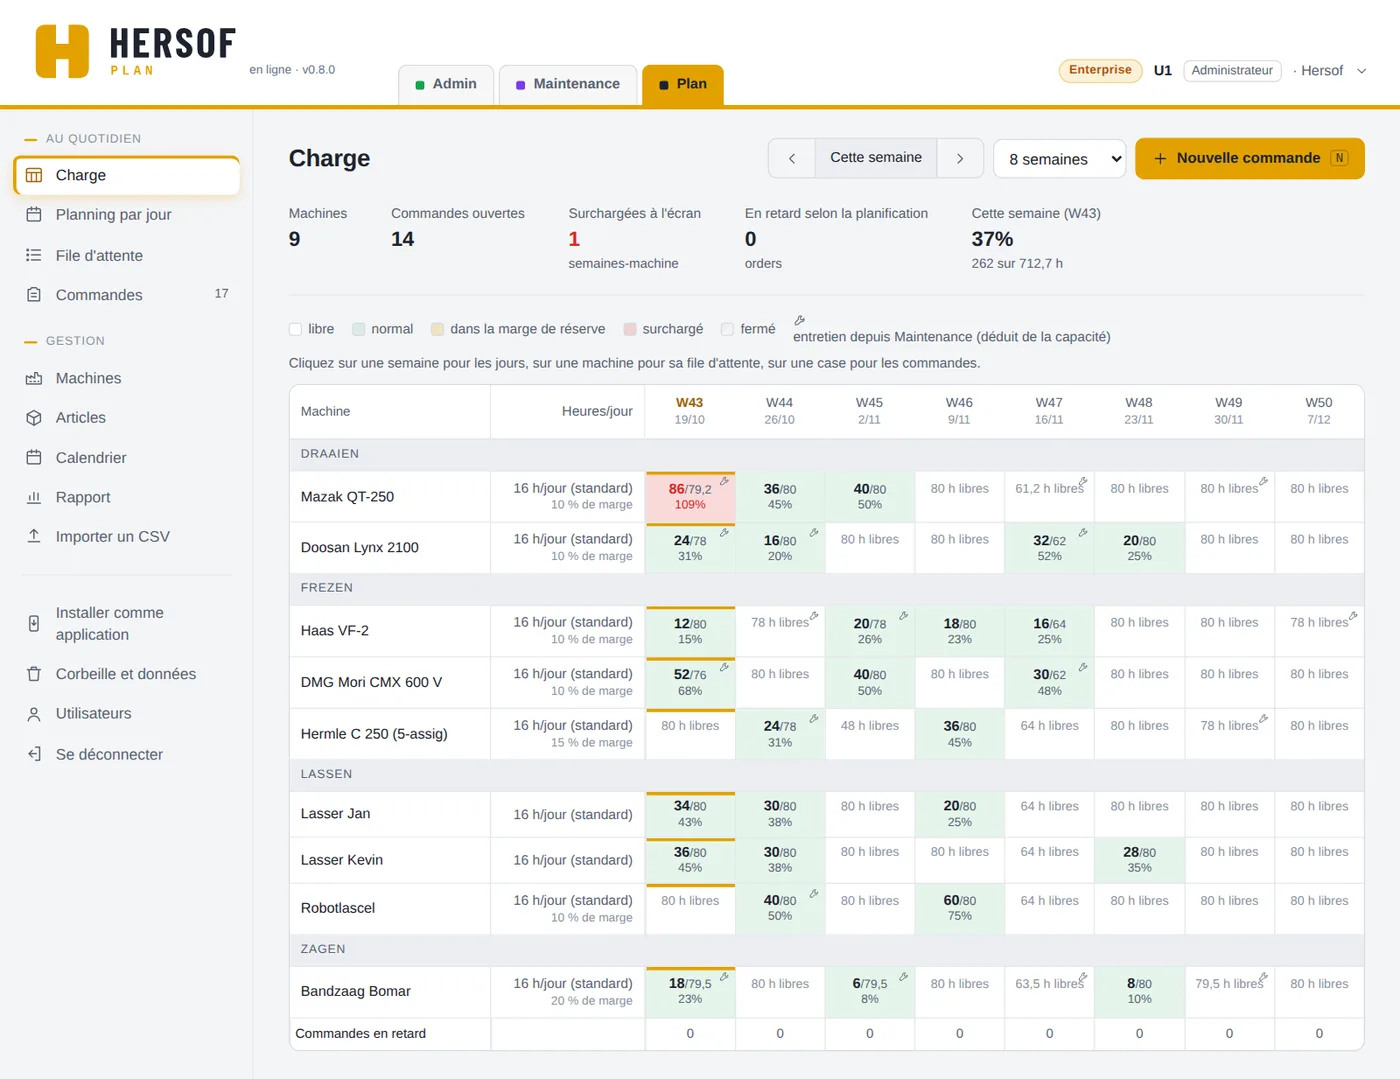This screenshot has width=1400, height=1079.
Task: Open Planning par jour calendar icon
Action: (34, 215)
